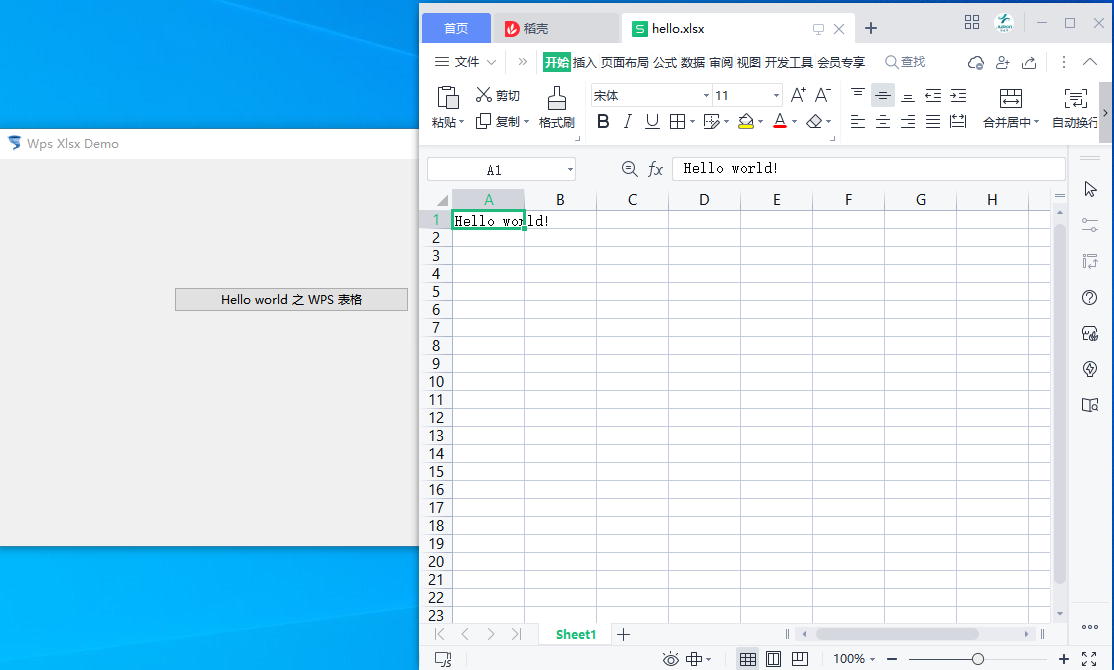
Task: Click the zoom slider handle
Action: [x=978, y=659]
